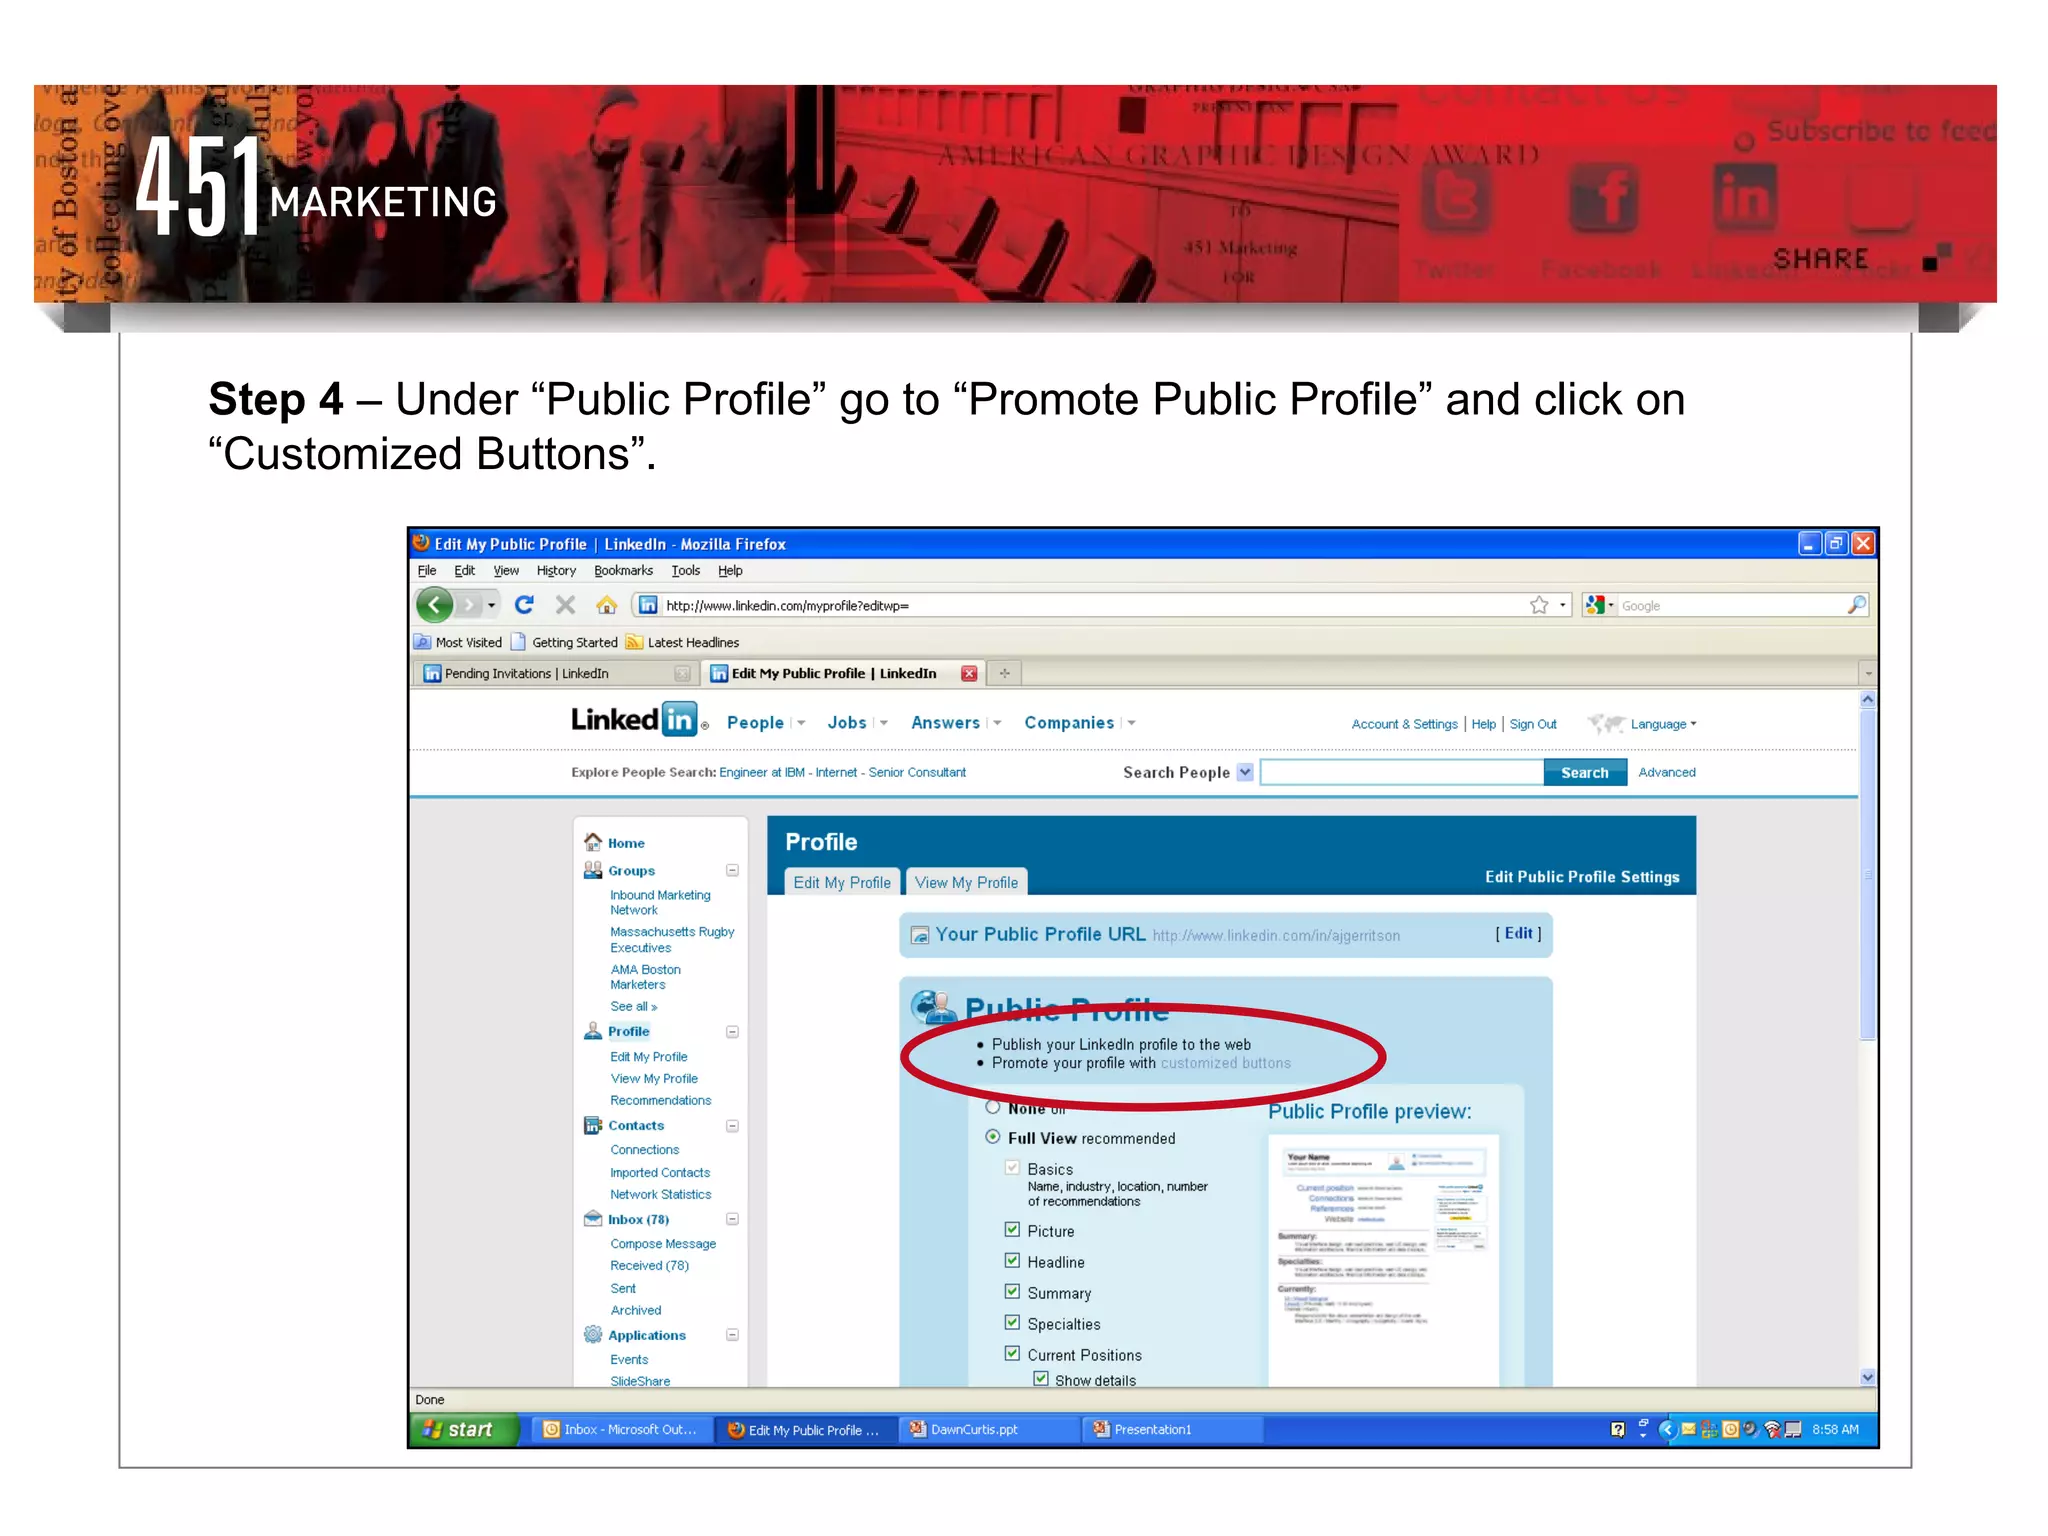The image size is (2048, 1536).
Task: Go to the browser home page icon
Action: [x=606, y=604]
